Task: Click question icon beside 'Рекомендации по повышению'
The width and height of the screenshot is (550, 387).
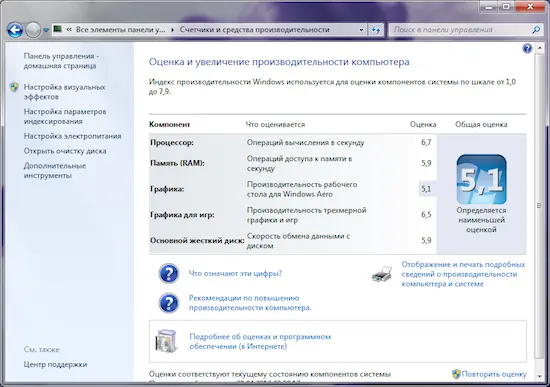Action: pos(169,303)
